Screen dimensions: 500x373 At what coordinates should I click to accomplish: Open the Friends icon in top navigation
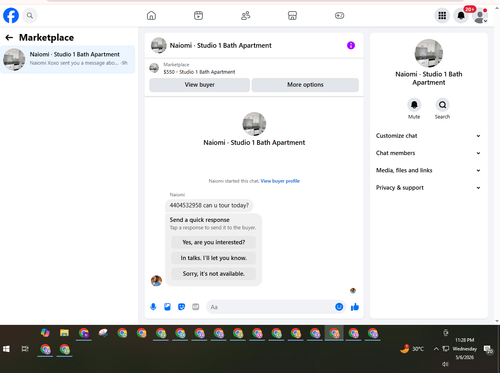tap(246, 16)
